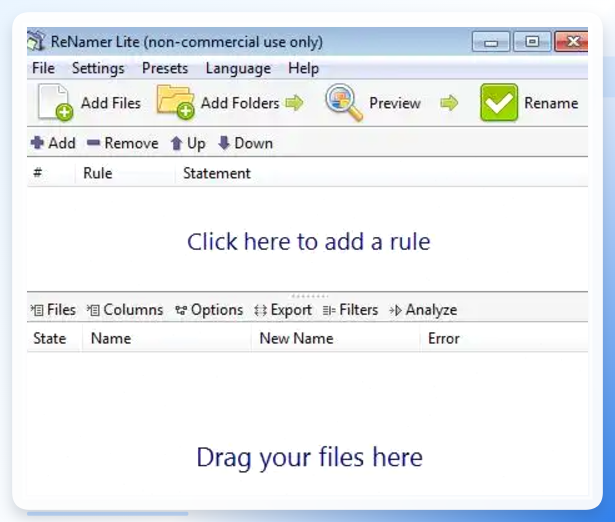This screenshot has height=522, width=615.
Task: Click the '#' column header
Action: (51, 173)
